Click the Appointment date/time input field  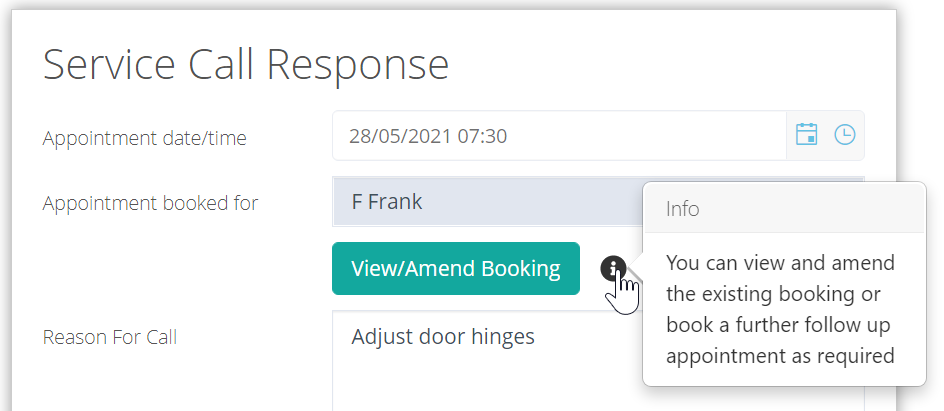tap(560, 136)
